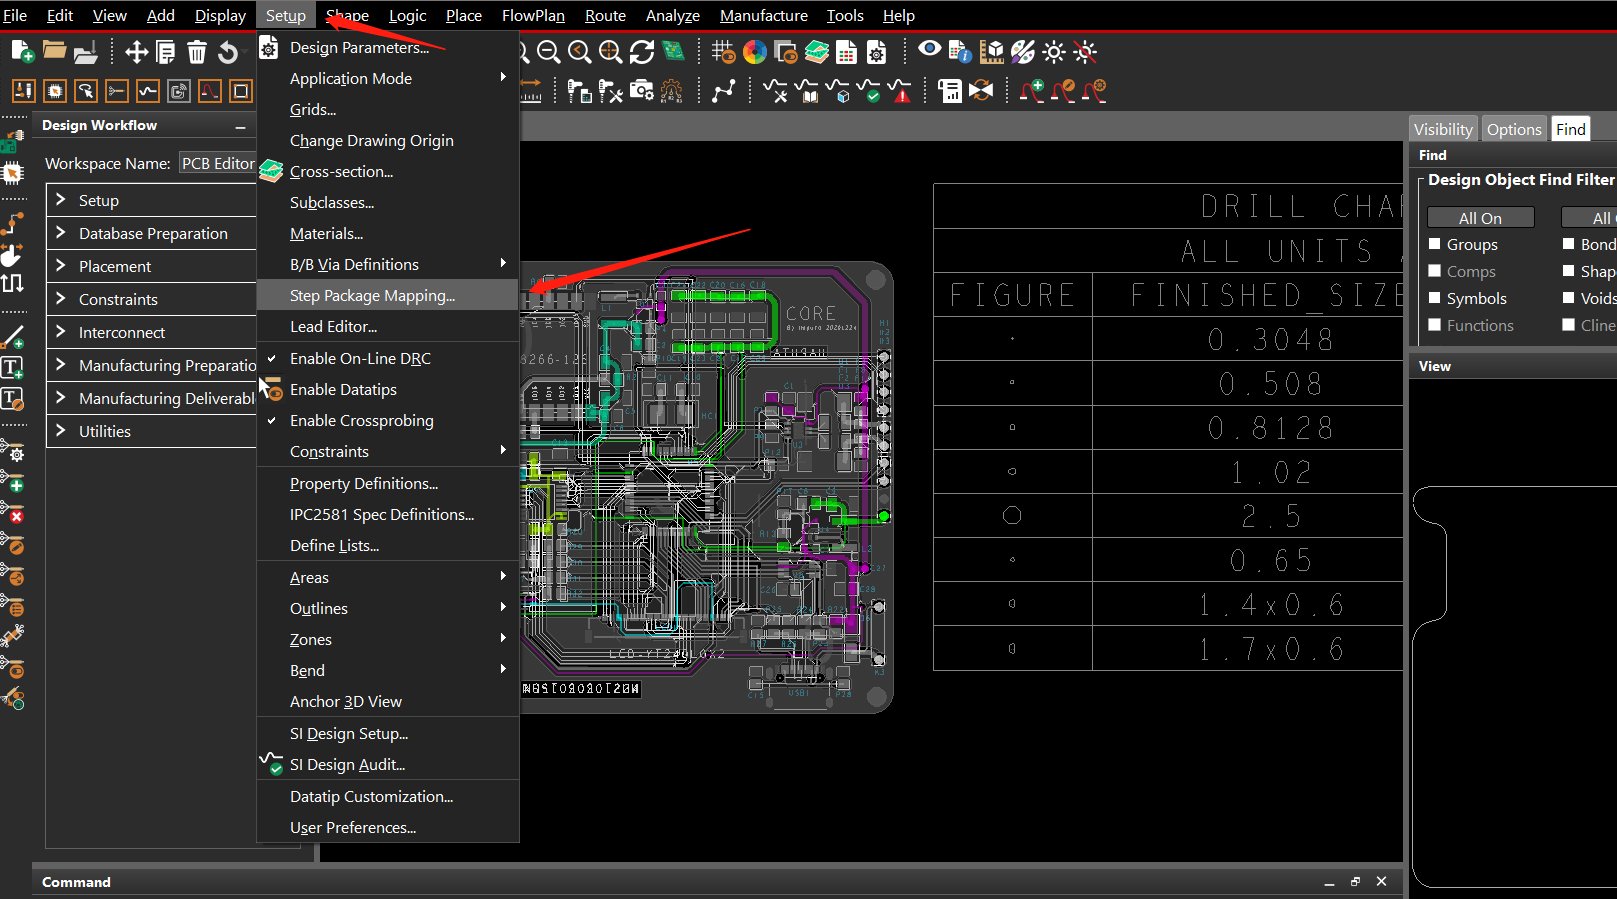Check the Functions checkbox
The image size is (1617, 899).
click(1435, 325)
